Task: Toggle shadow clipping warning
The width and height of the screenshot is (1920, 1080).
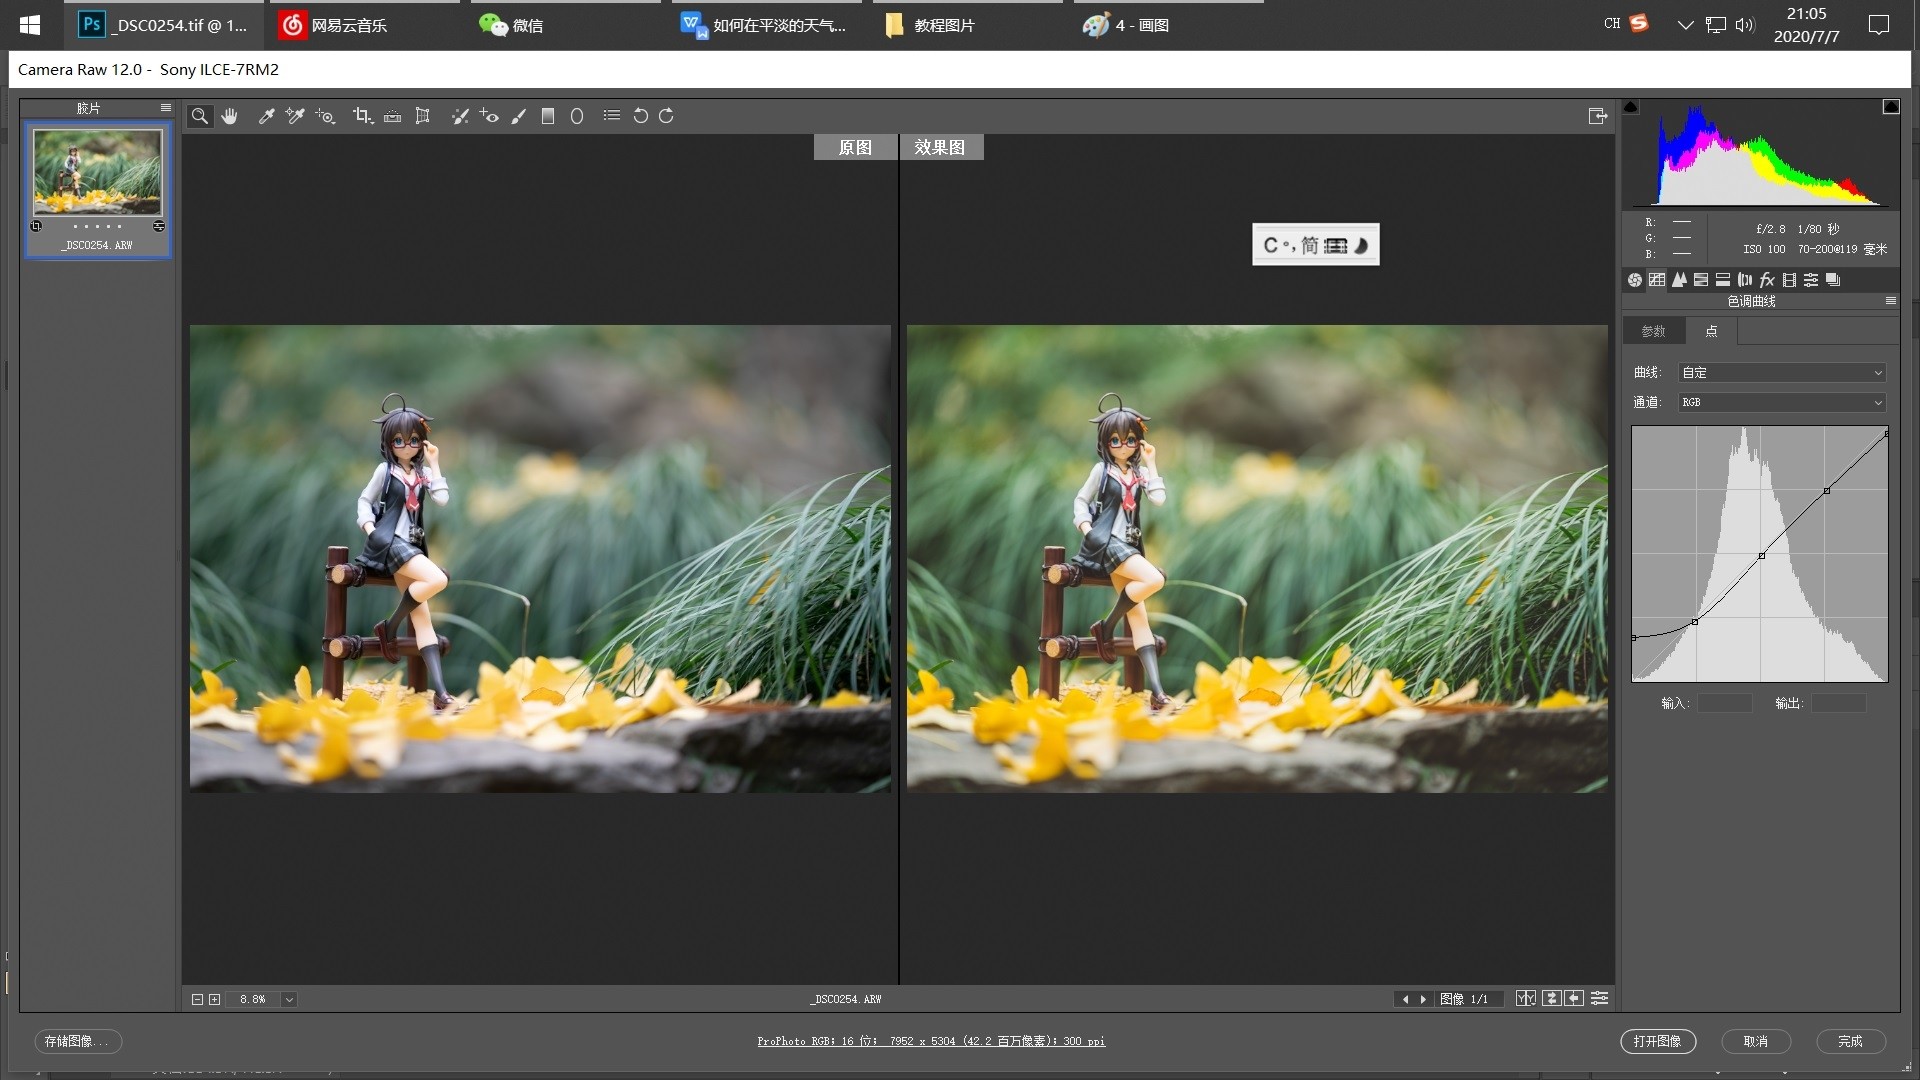Action: [1631, 107]
